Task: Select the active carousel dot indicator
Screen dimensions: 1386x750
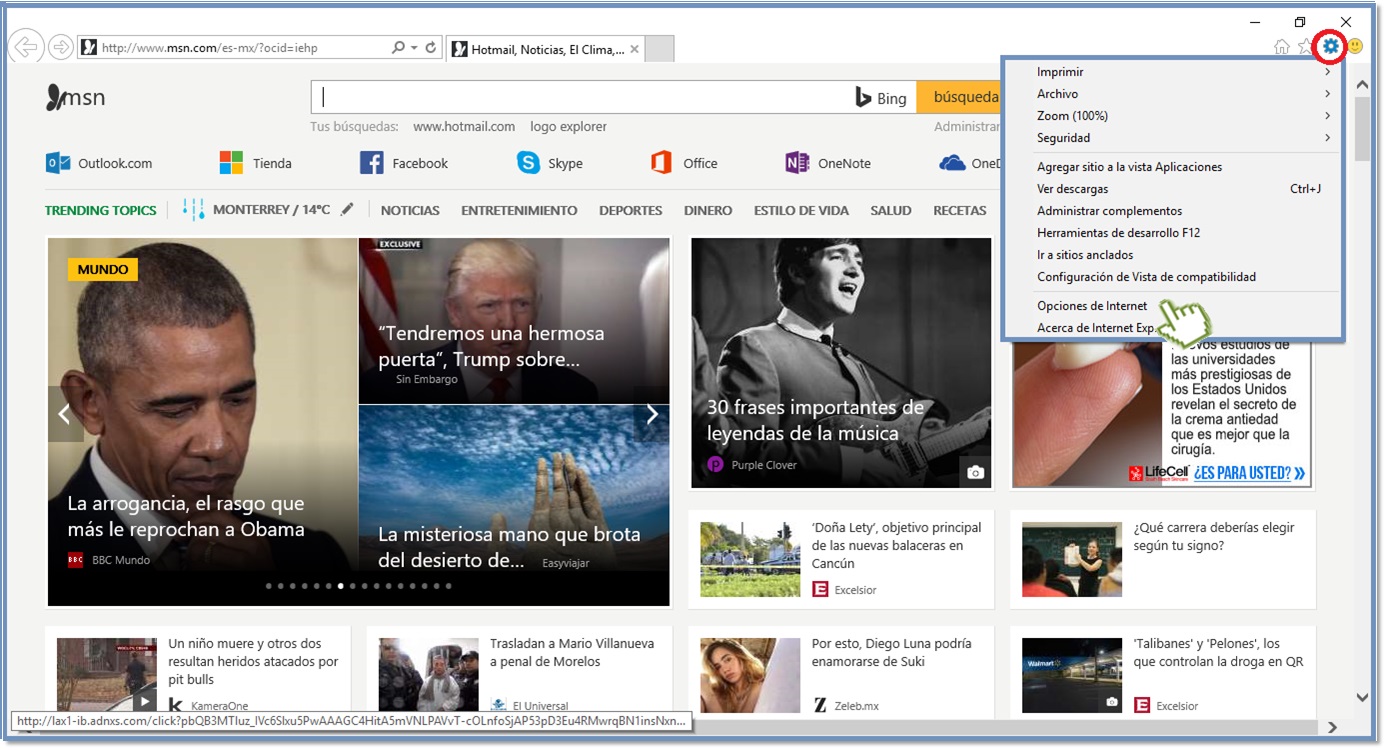Action: pyautogui.click(x=341, y=586)
